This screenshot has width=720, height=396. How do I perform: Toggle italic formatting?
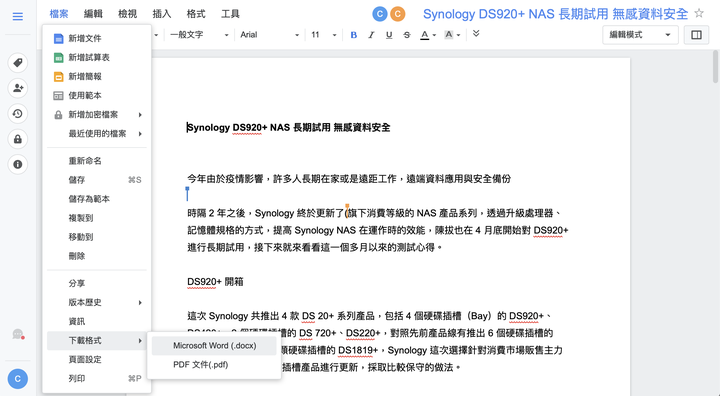coord(371,35)
